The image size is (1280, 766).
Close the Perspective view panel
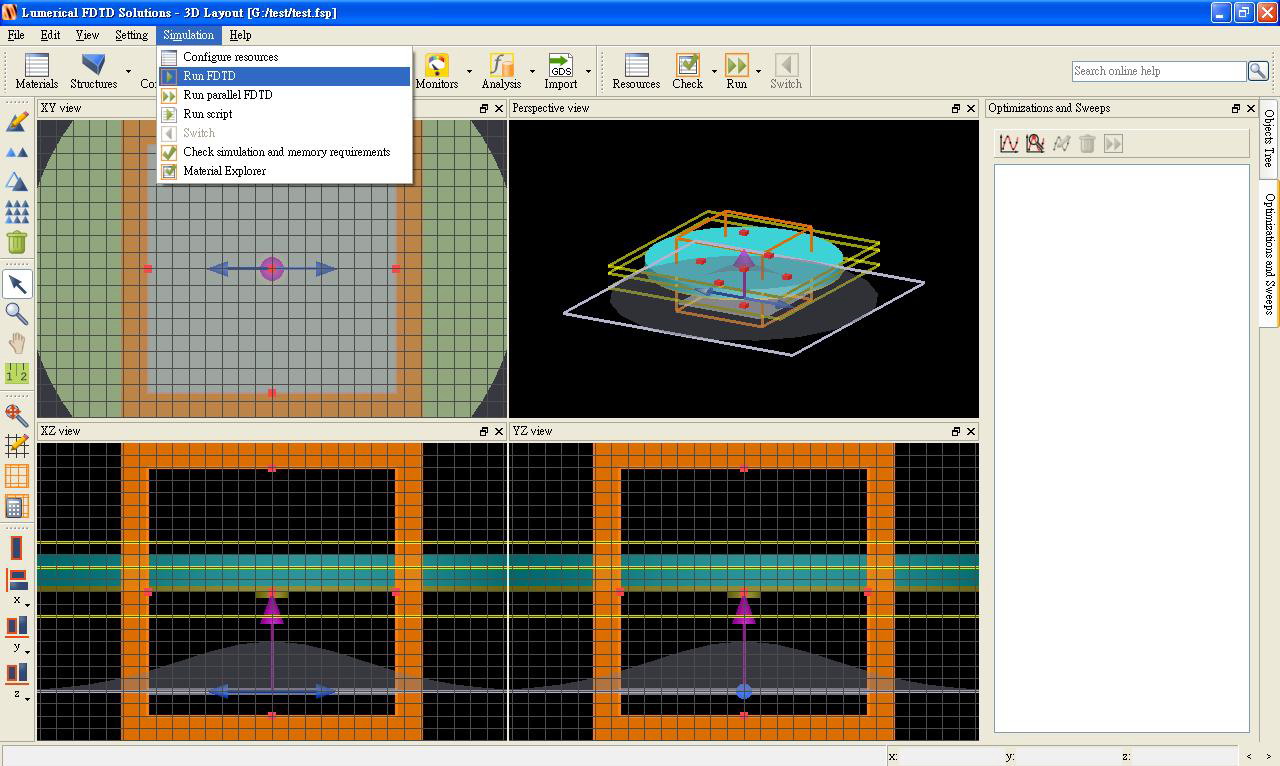(x=971, y=108)
